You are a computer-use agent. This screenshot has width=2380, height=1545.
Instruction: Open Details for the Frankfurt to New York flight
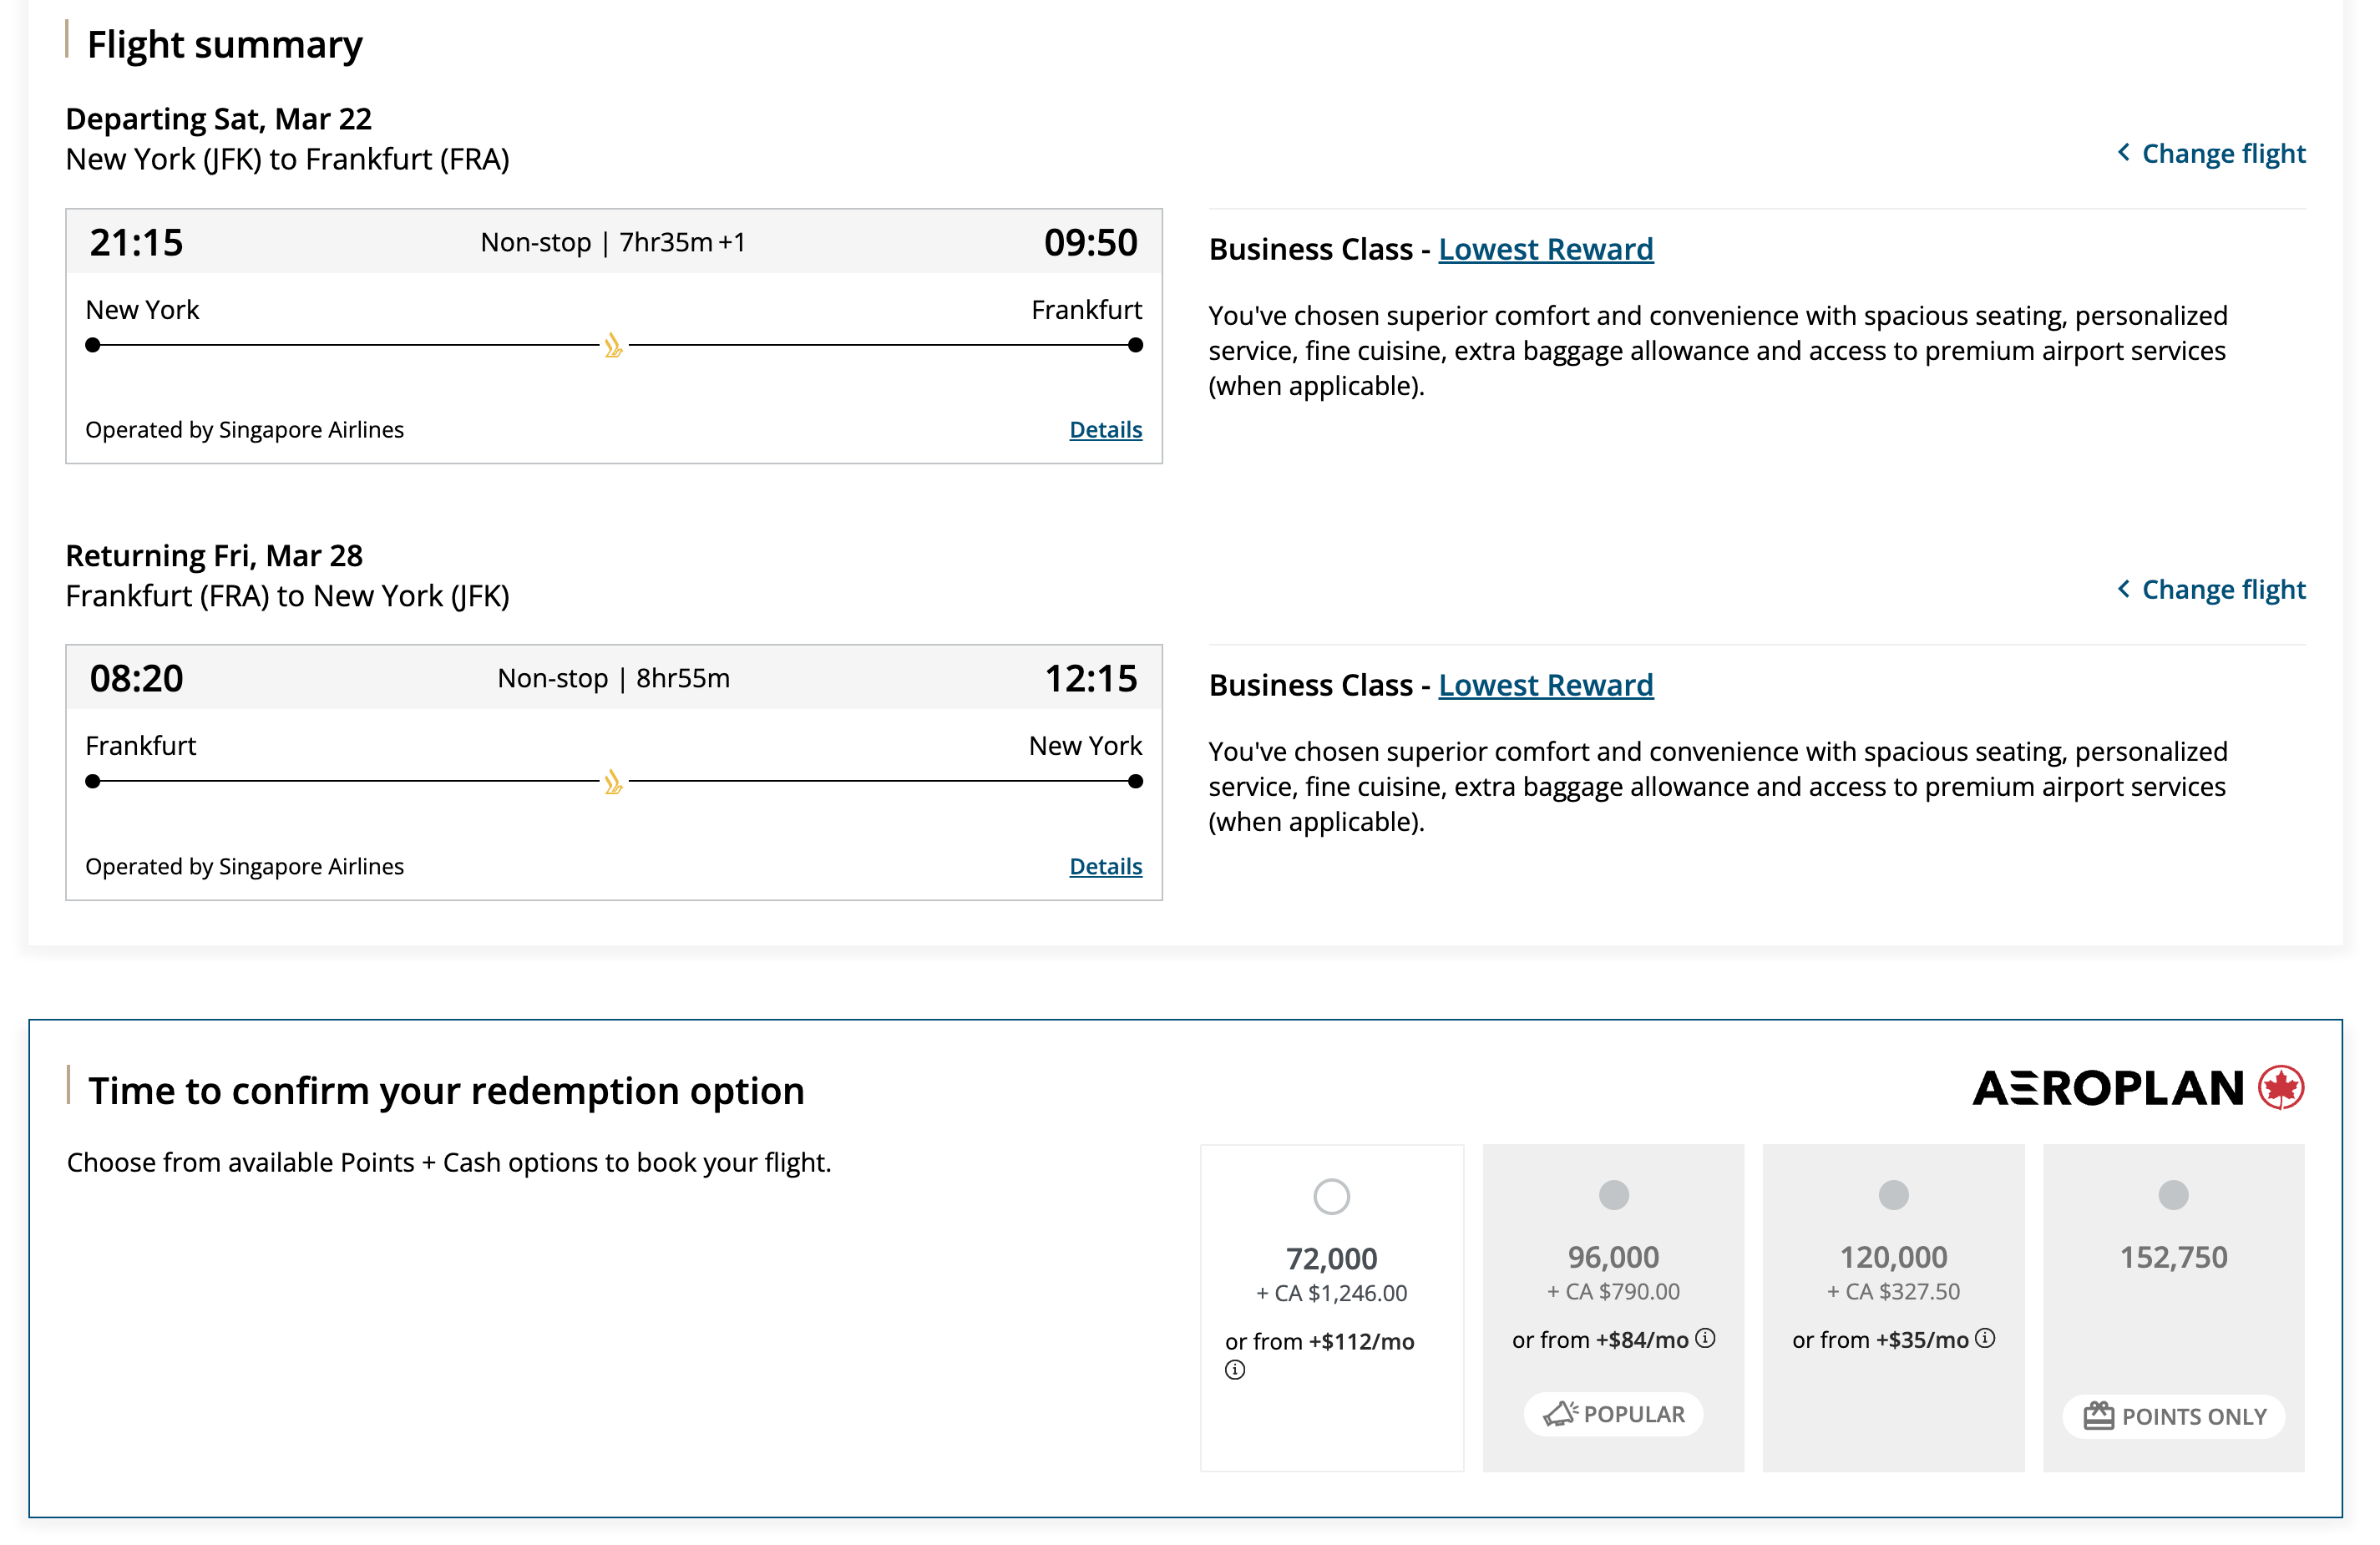[x=1105, y=866]
